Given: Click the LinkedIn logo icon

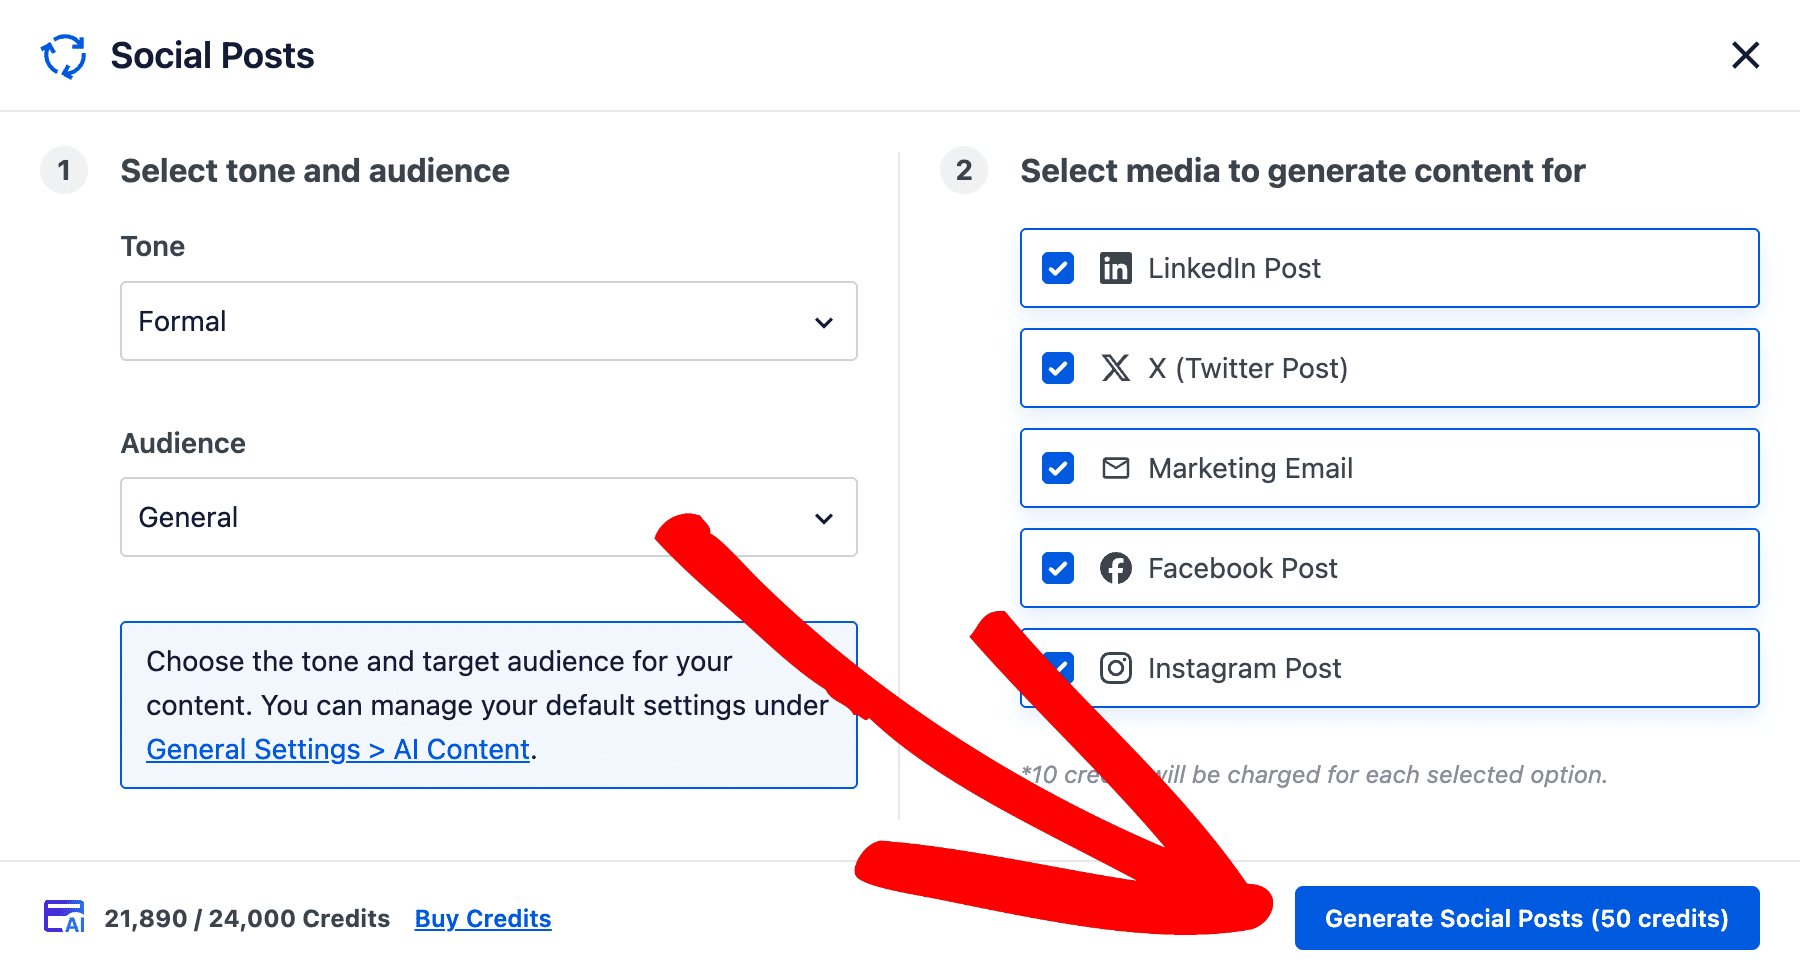Looking at the screenshot, I should (1116, 268).
